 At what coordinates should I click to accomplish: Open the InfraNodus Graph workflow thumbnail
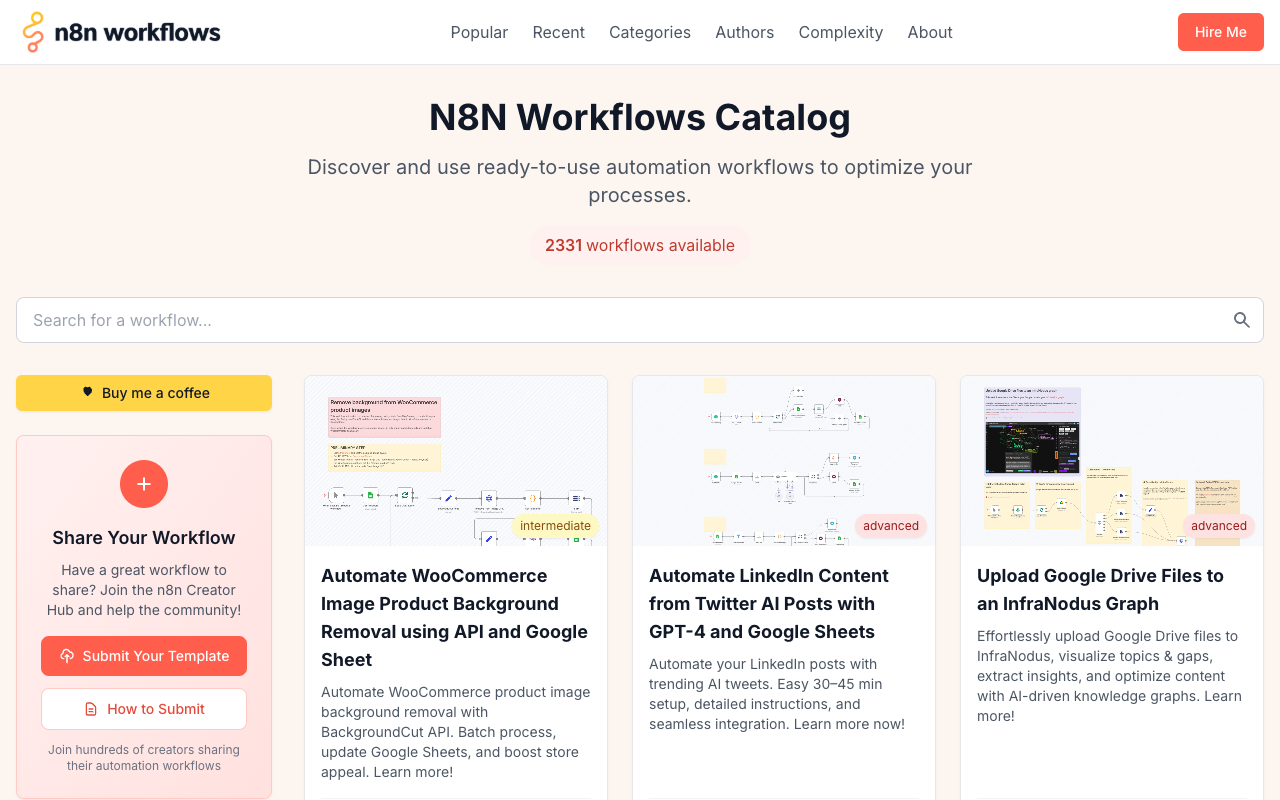[x=1112, y=461]
